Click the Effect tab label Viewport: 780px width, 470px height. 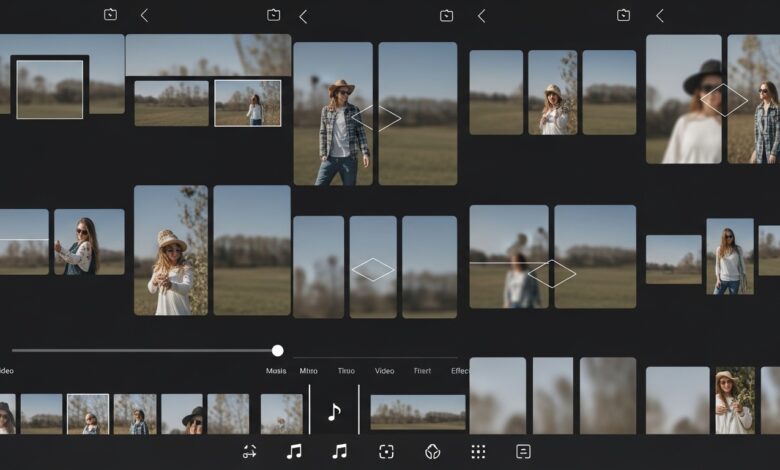coord(460,371)
